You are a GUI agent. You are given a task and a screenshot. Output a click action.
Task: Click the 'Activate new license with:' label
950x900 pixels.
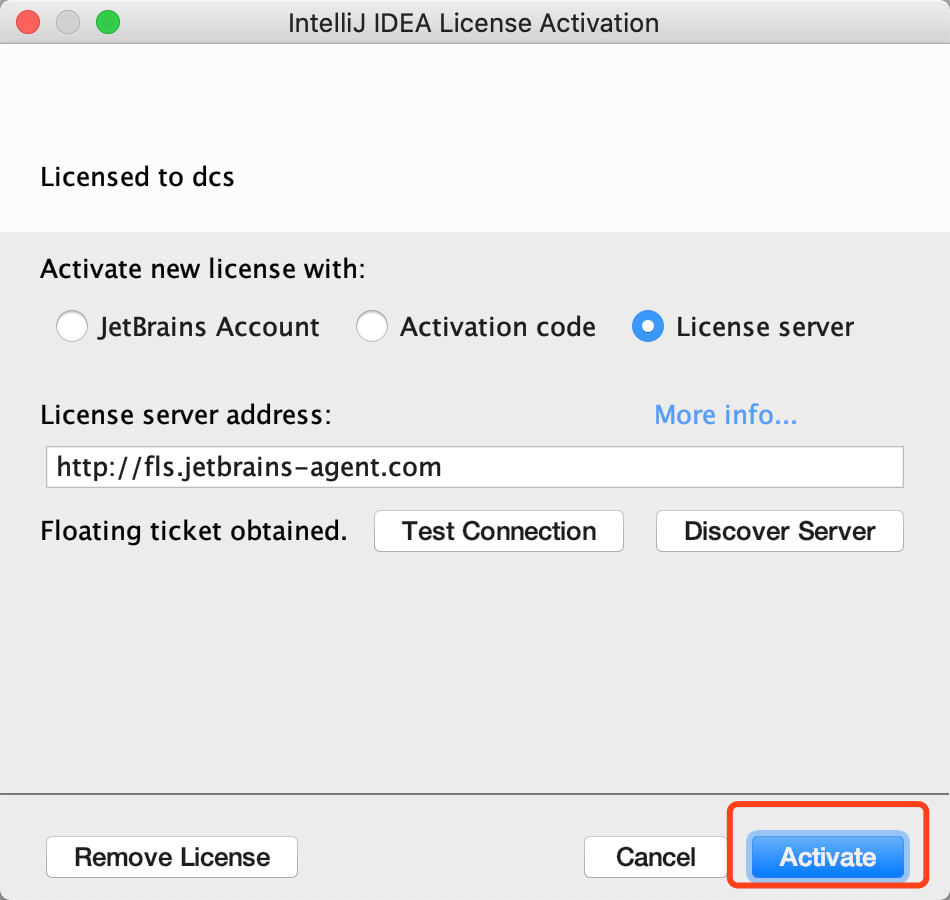click(203, 268)
